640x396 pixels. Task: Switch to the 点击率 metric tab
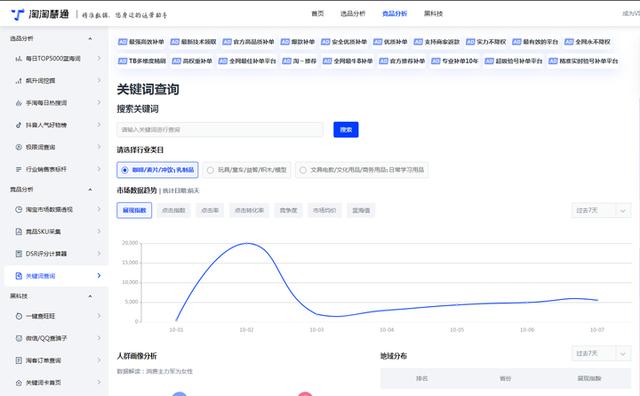(210, 210)
